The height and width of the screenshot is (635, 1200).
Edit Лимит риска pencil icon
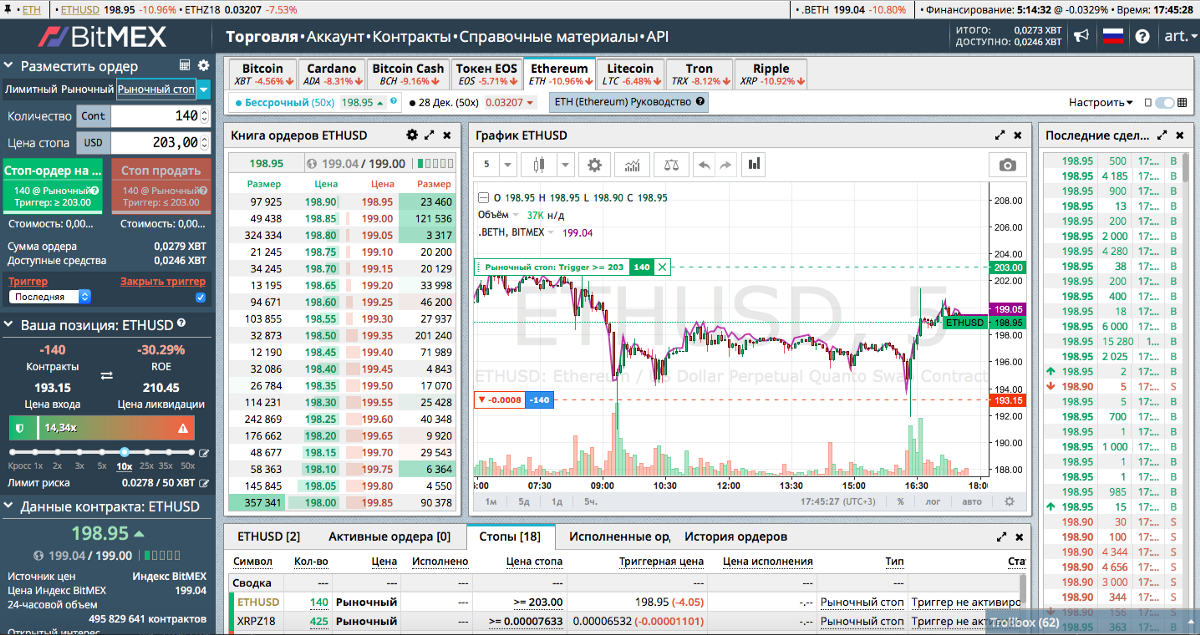(x=204, y=483)
